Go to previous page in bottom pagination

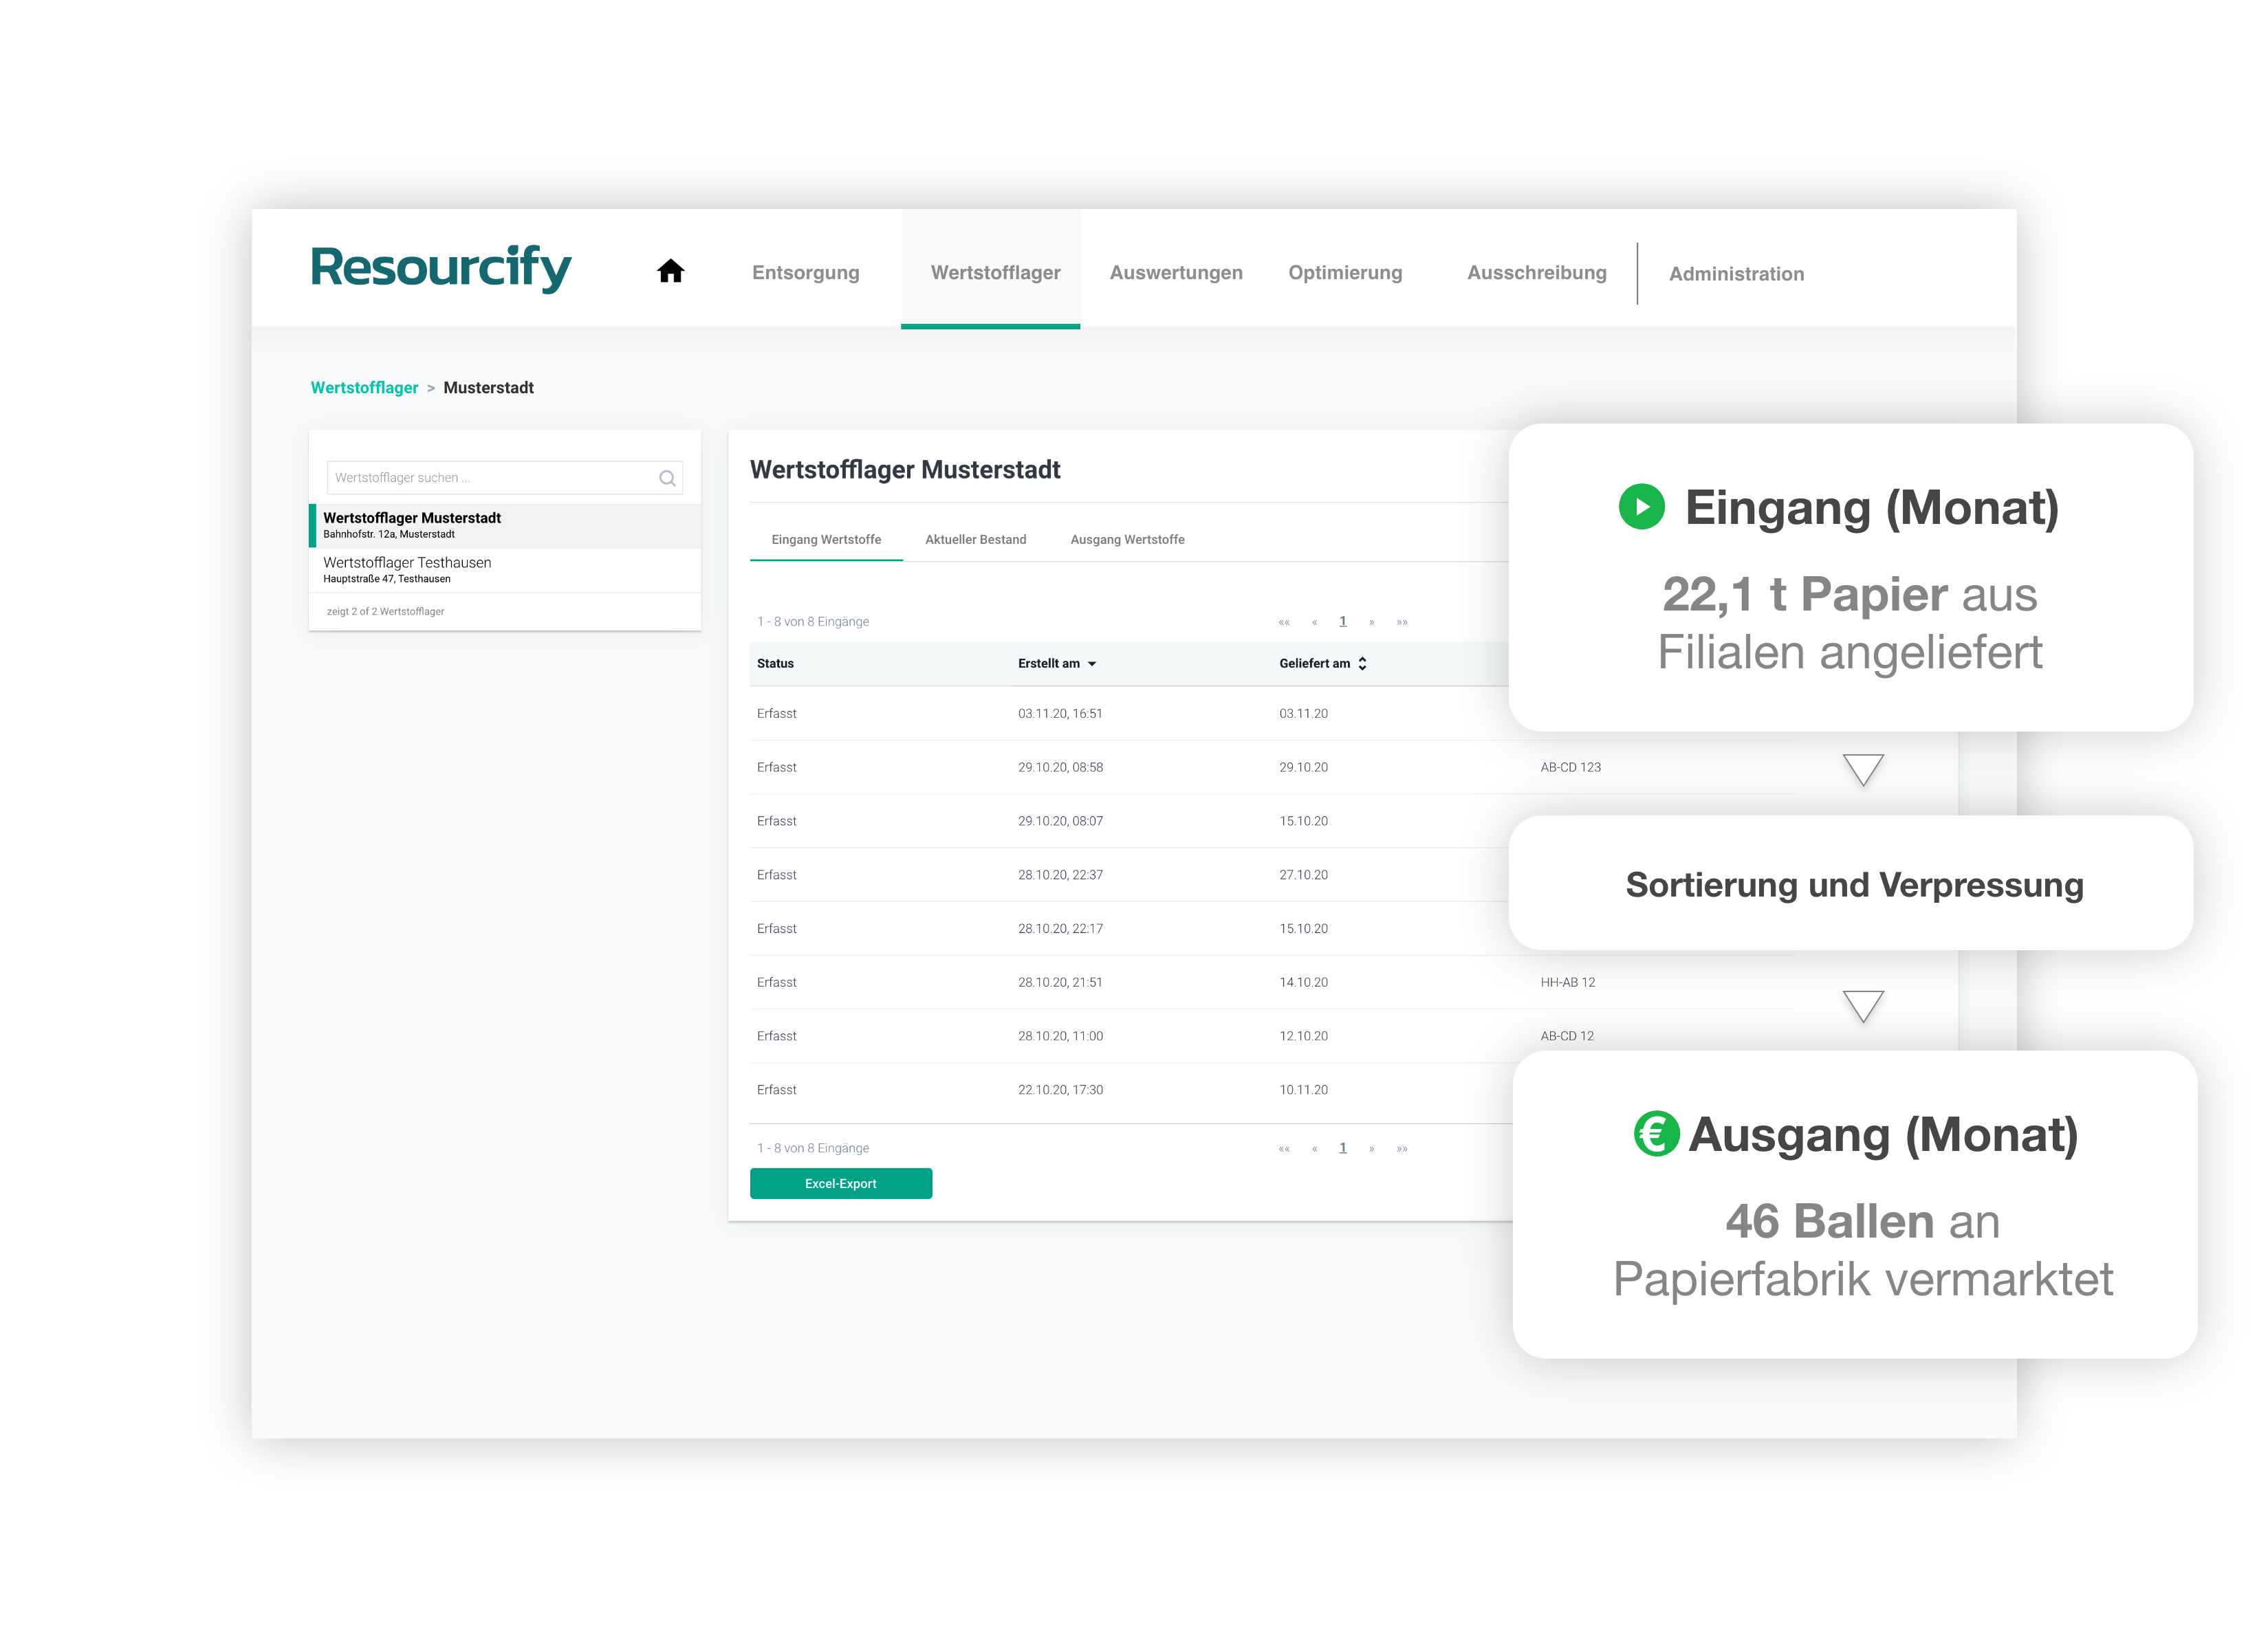[x=1314, y=1148]
